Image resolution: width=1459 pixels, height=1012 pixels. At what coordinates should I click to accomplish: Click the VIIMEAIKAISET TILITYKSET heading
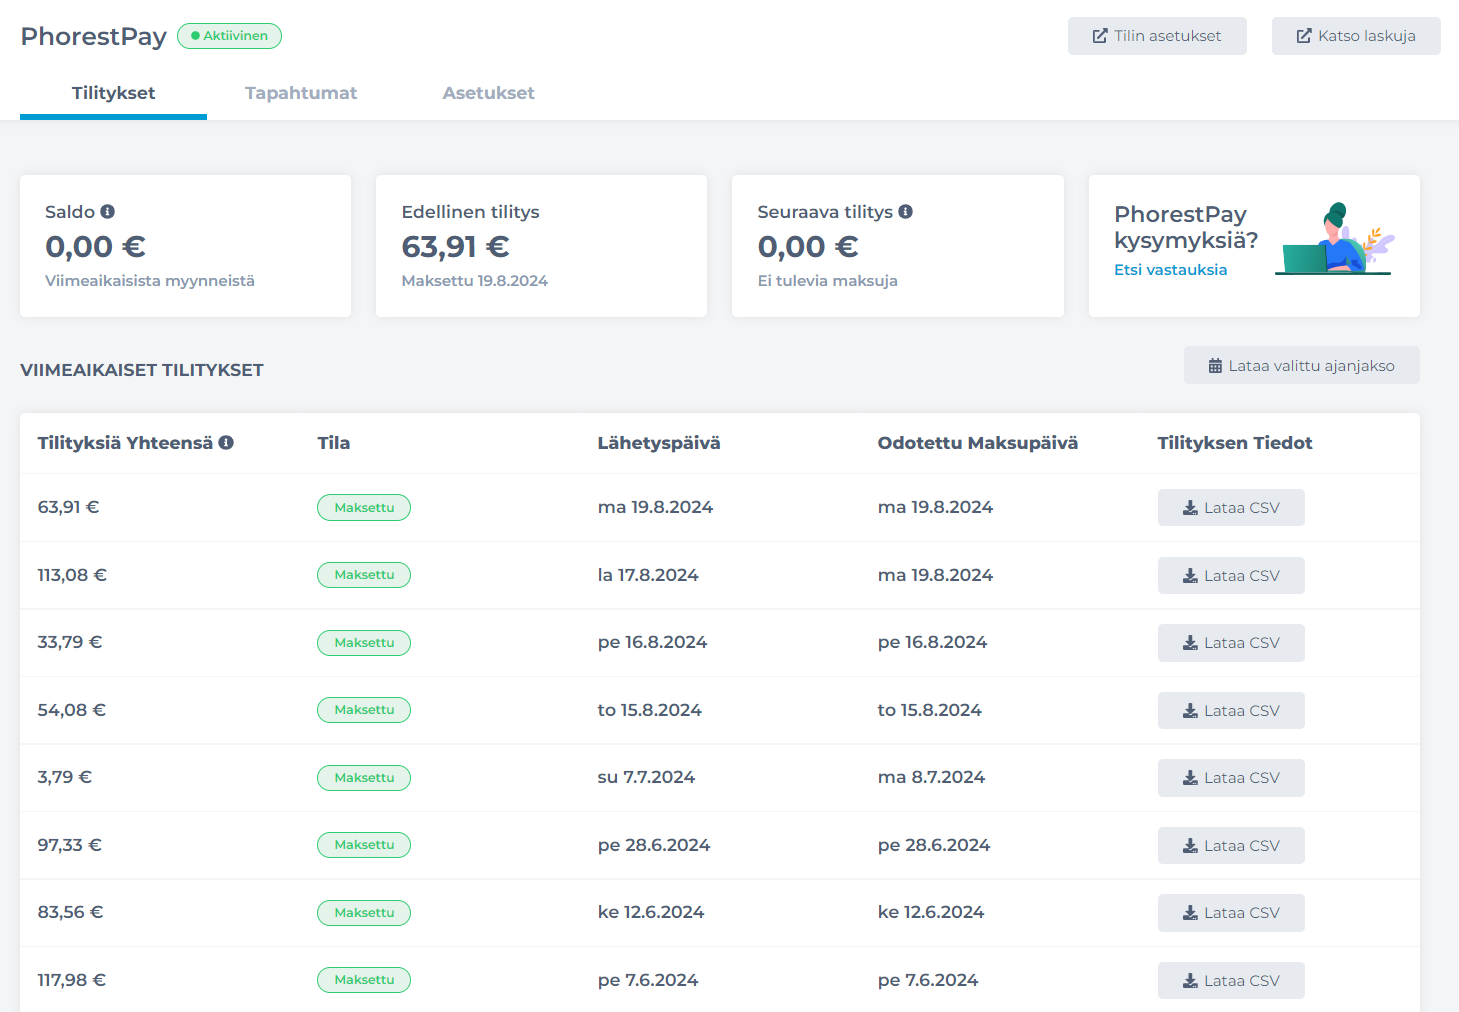[142, 370]
